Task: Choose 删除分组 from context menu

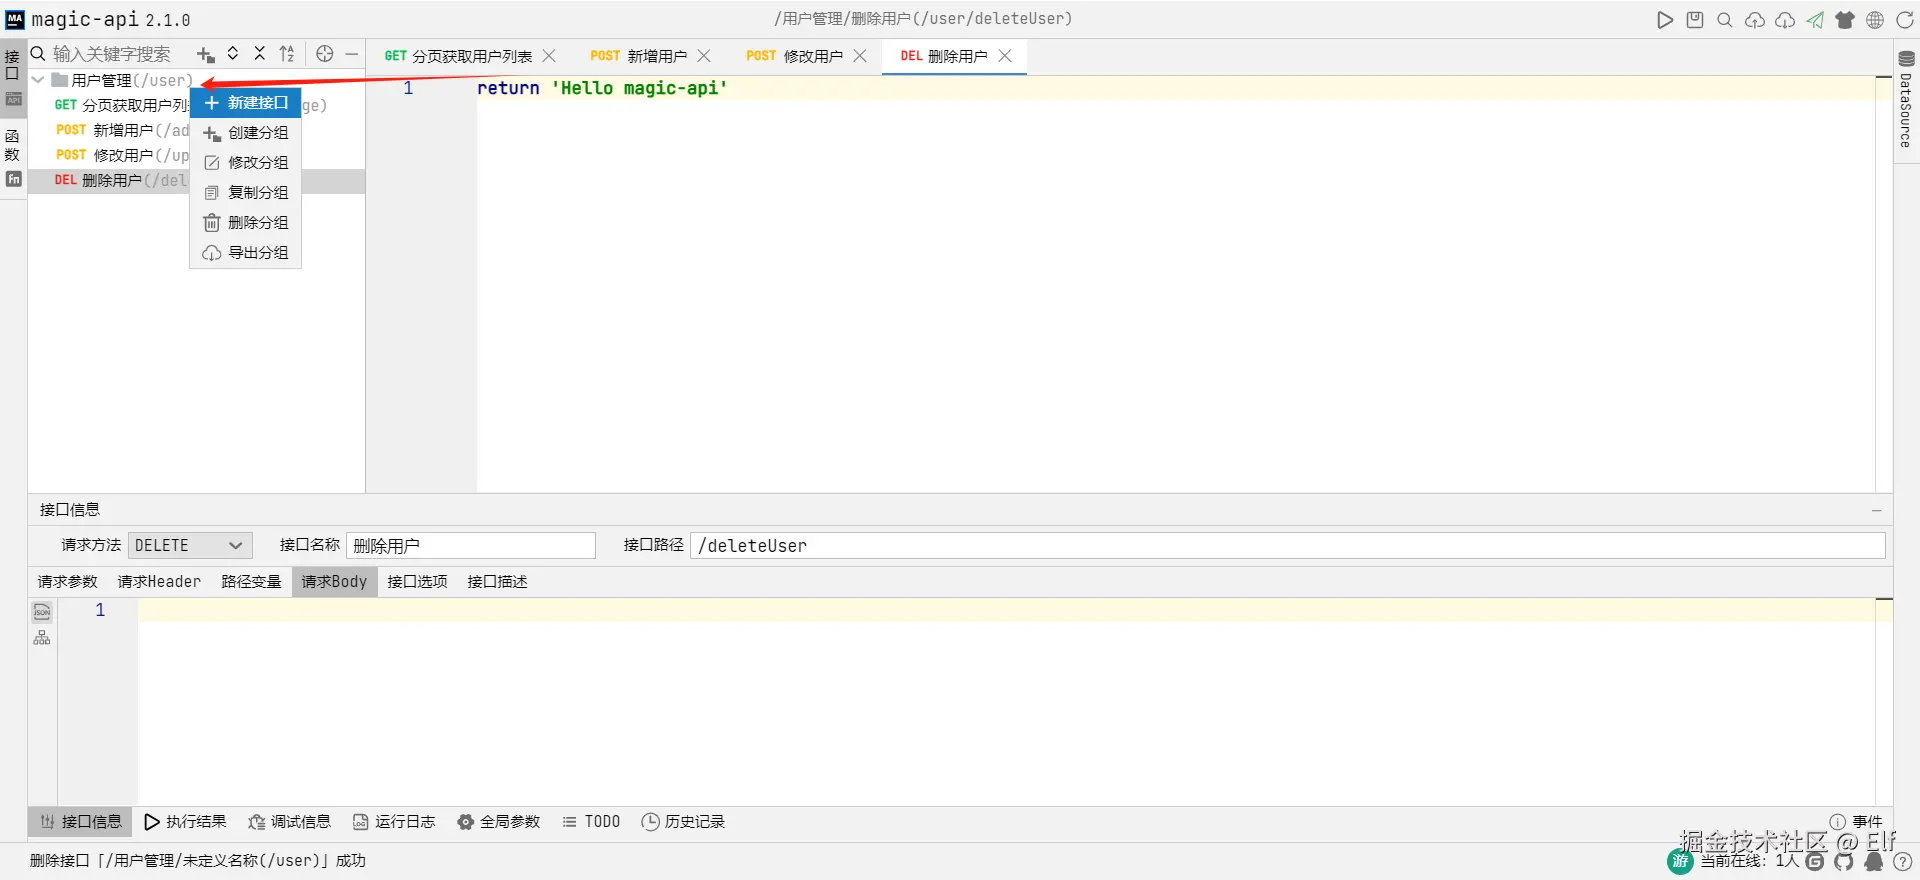Action: 246,223
